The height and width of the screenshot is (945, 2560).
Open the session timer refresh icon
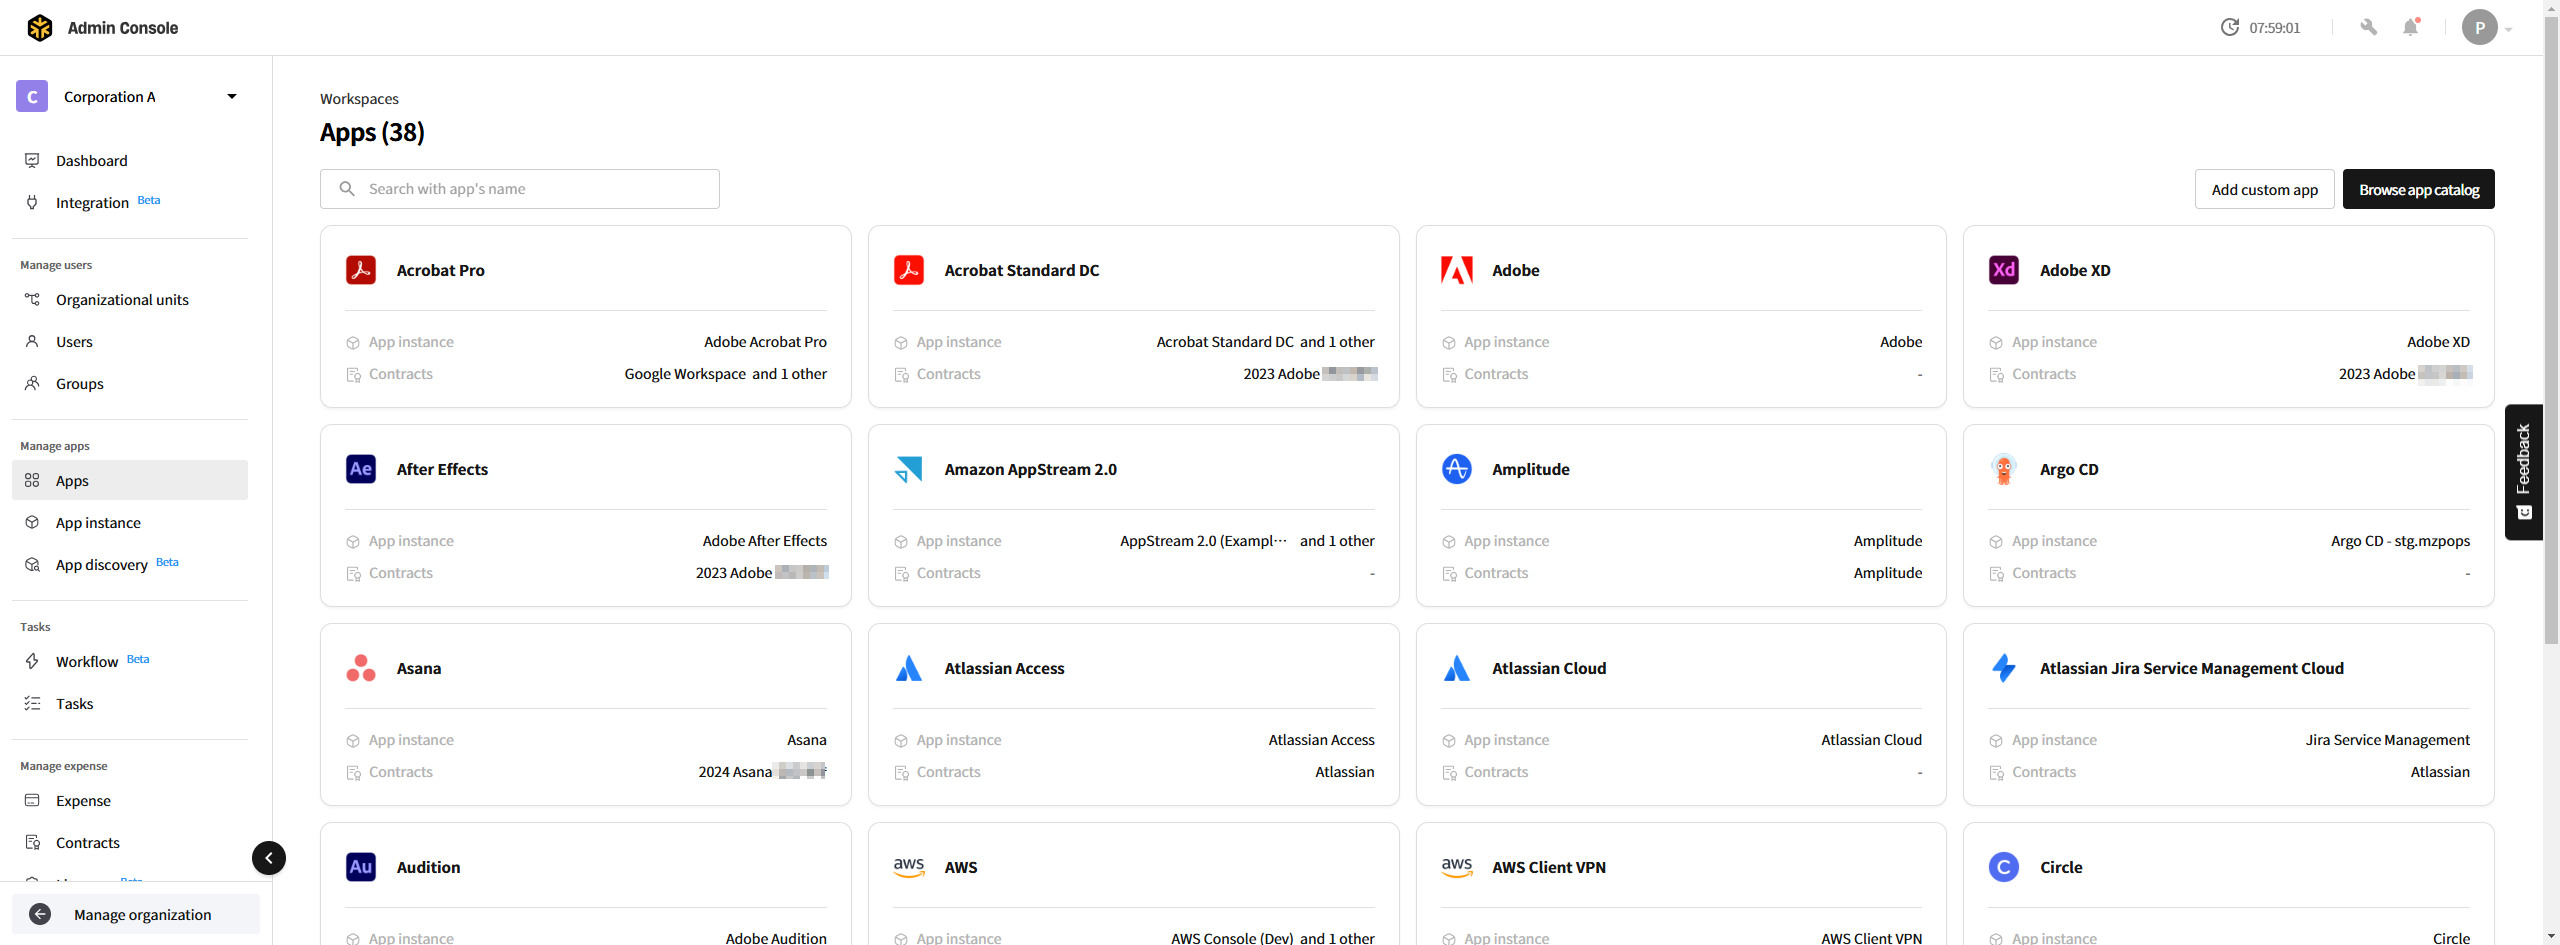2229,28
